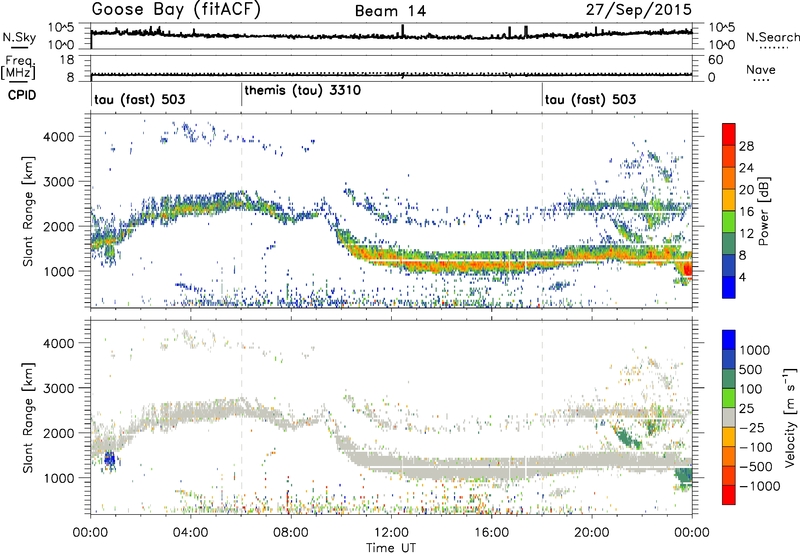The height and width of the screenshot is (554, 800).
Task: Click the 'Freq. [MHz]' axis label
Action: (x=18, y=67)
